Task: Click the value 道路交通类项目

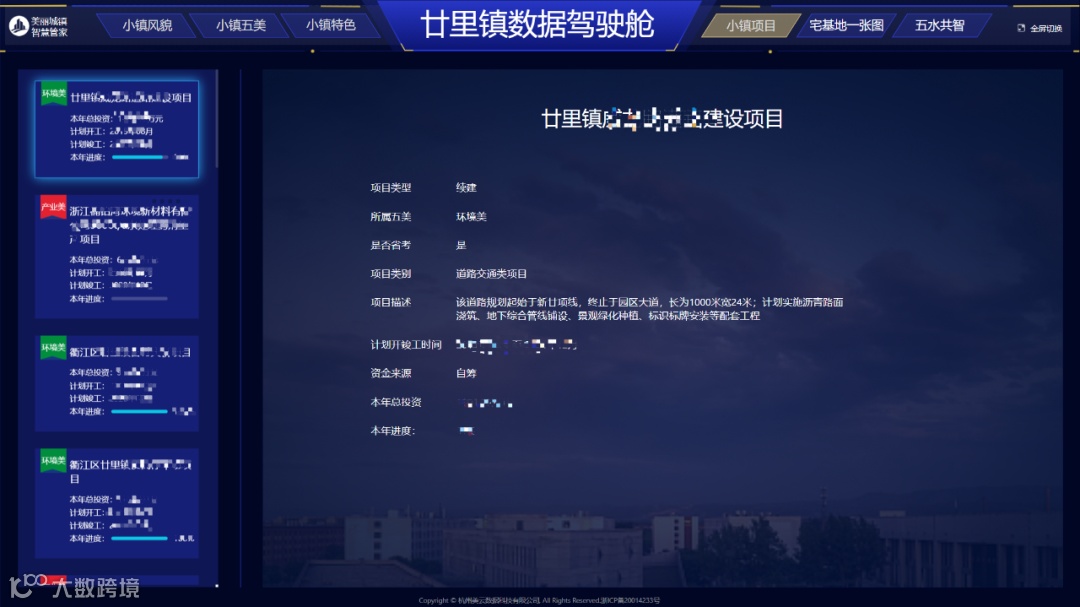Action: pyautogui.click(x=491, y=274)
